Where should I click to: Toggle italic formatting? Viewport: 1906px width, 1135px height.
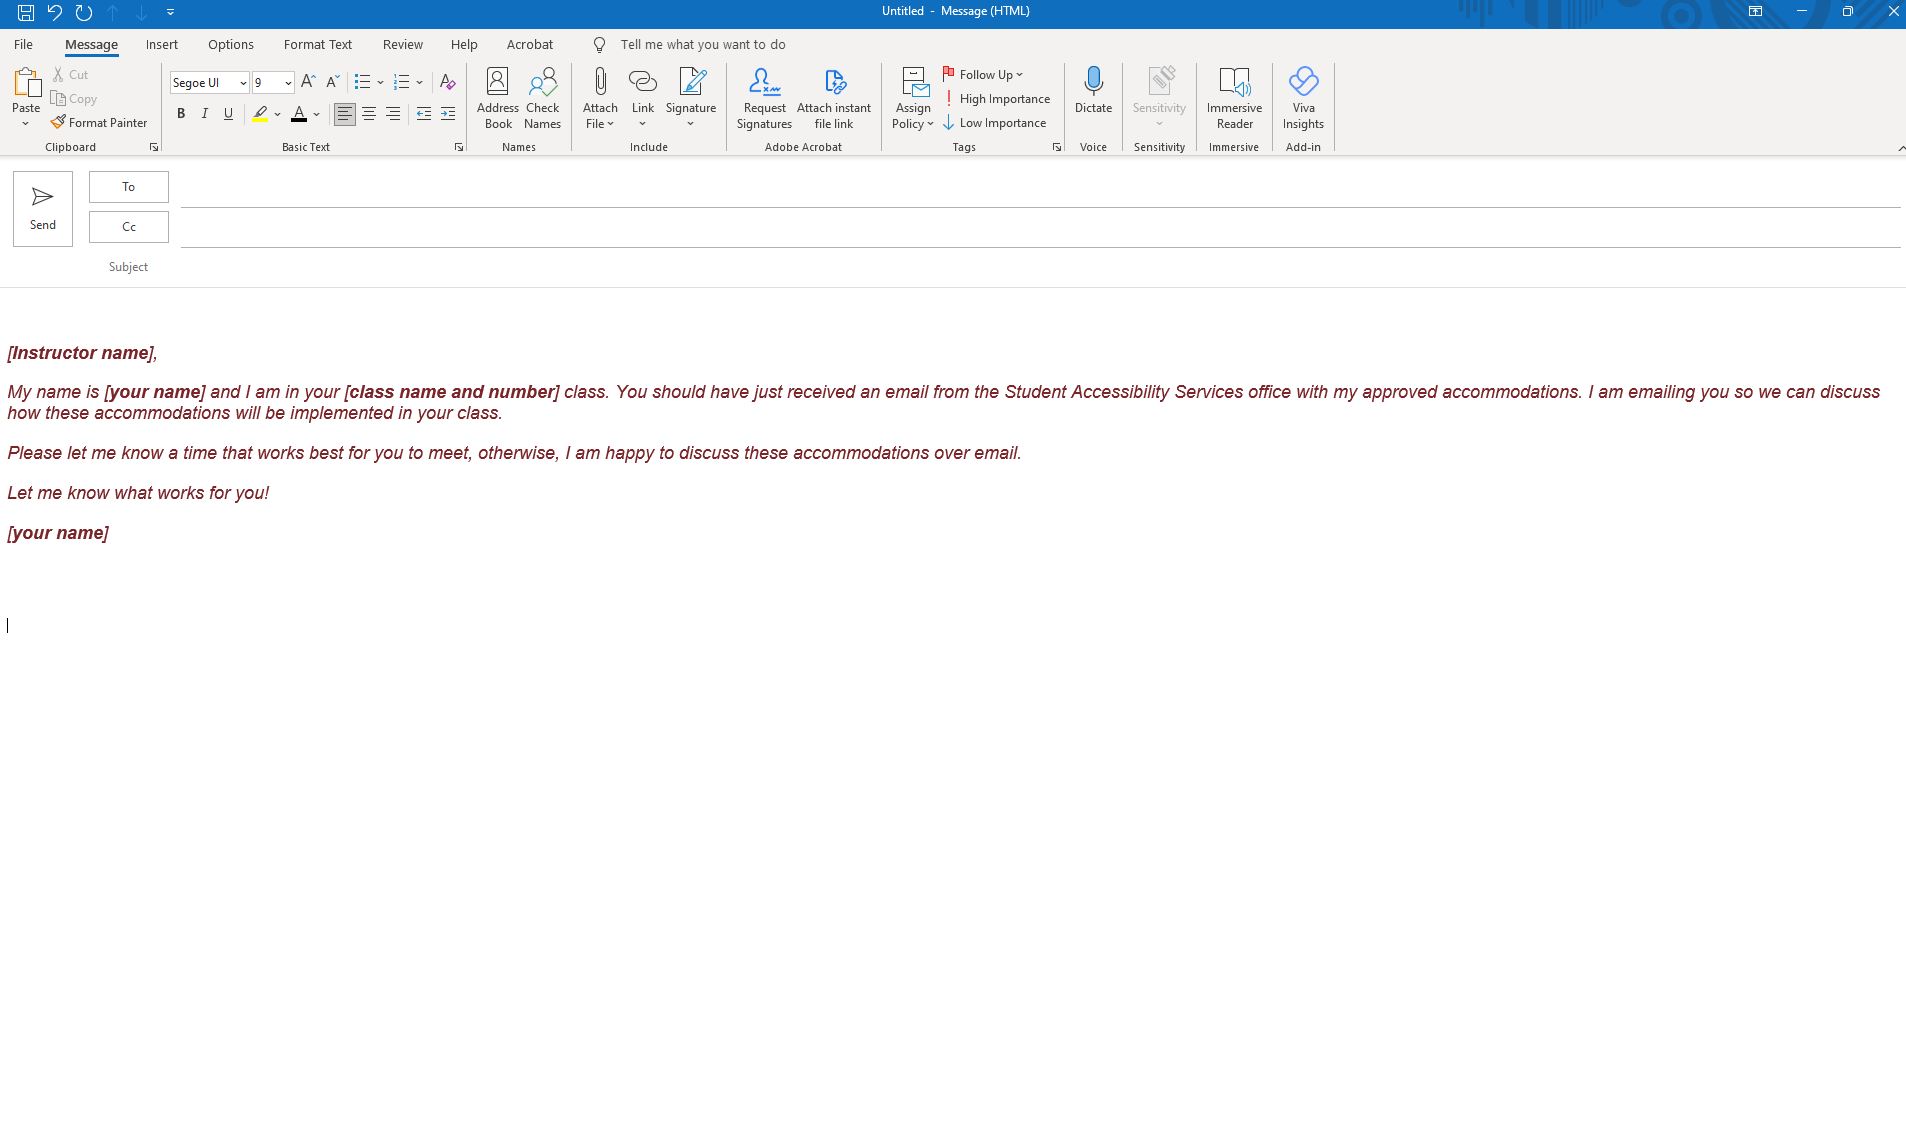pyautogui.click(x=205, y=114)
